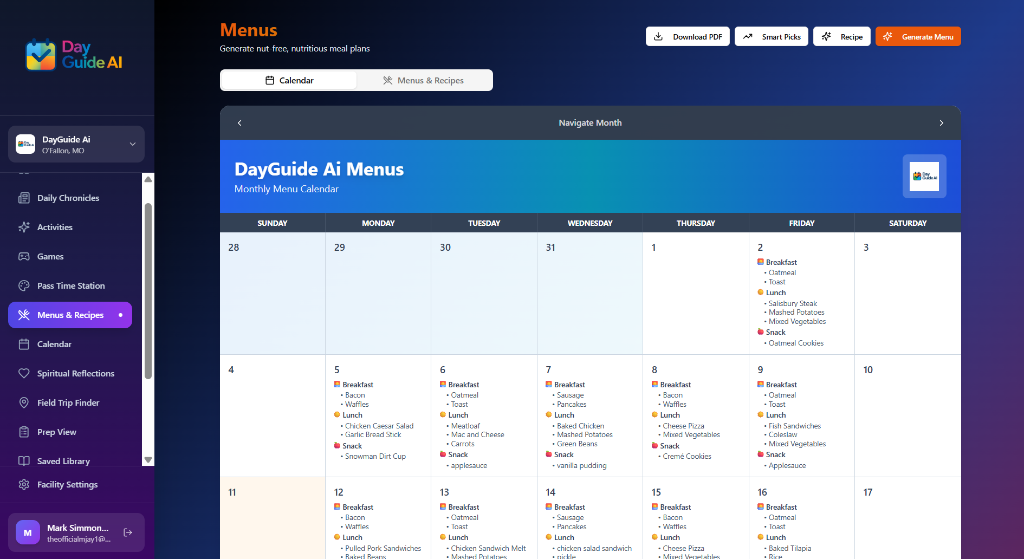Image resolution: width=1024 pixels, height=559 pixels.
Task: Click the sparkle icon in Recipe button
Action: pyautogui.click(x=826, y=37)
